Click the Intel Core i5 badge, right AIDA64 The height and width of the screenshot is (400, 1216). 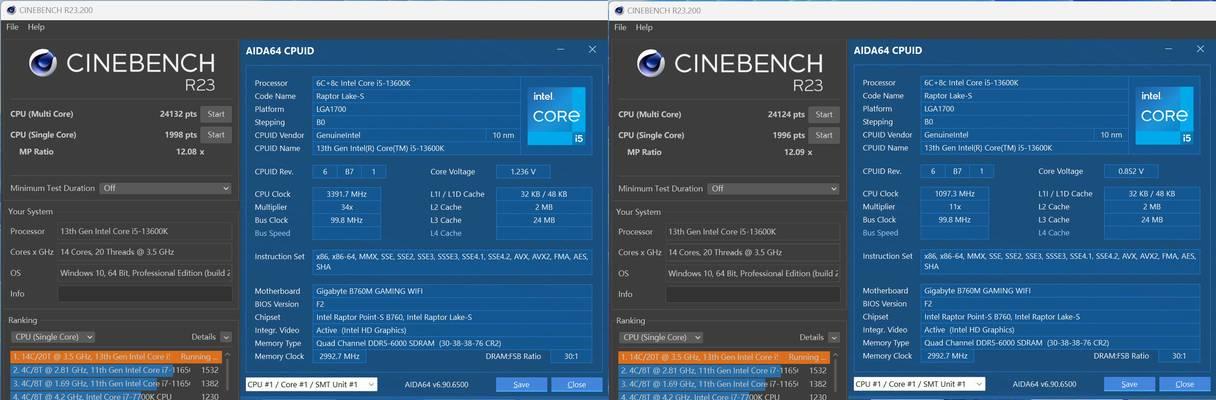pyautogui.click(x=1165, y=117)
